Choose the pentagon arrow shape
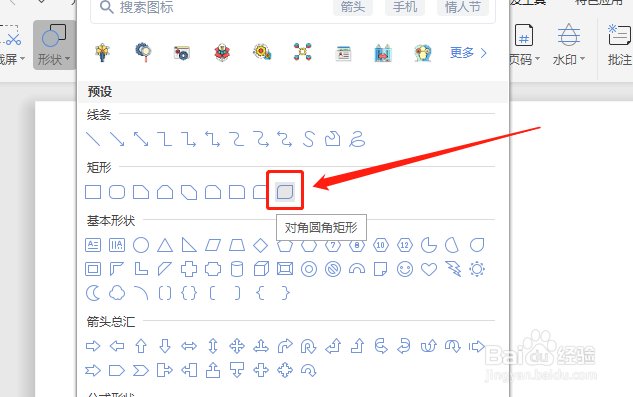Image resolution: width=633 pixels, height=397 pixels. tap(117, 370)
